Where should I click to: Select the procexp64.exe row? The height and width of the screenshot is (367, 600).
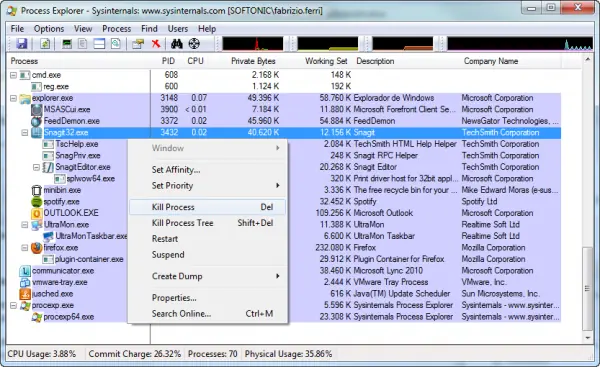(284, 317)
